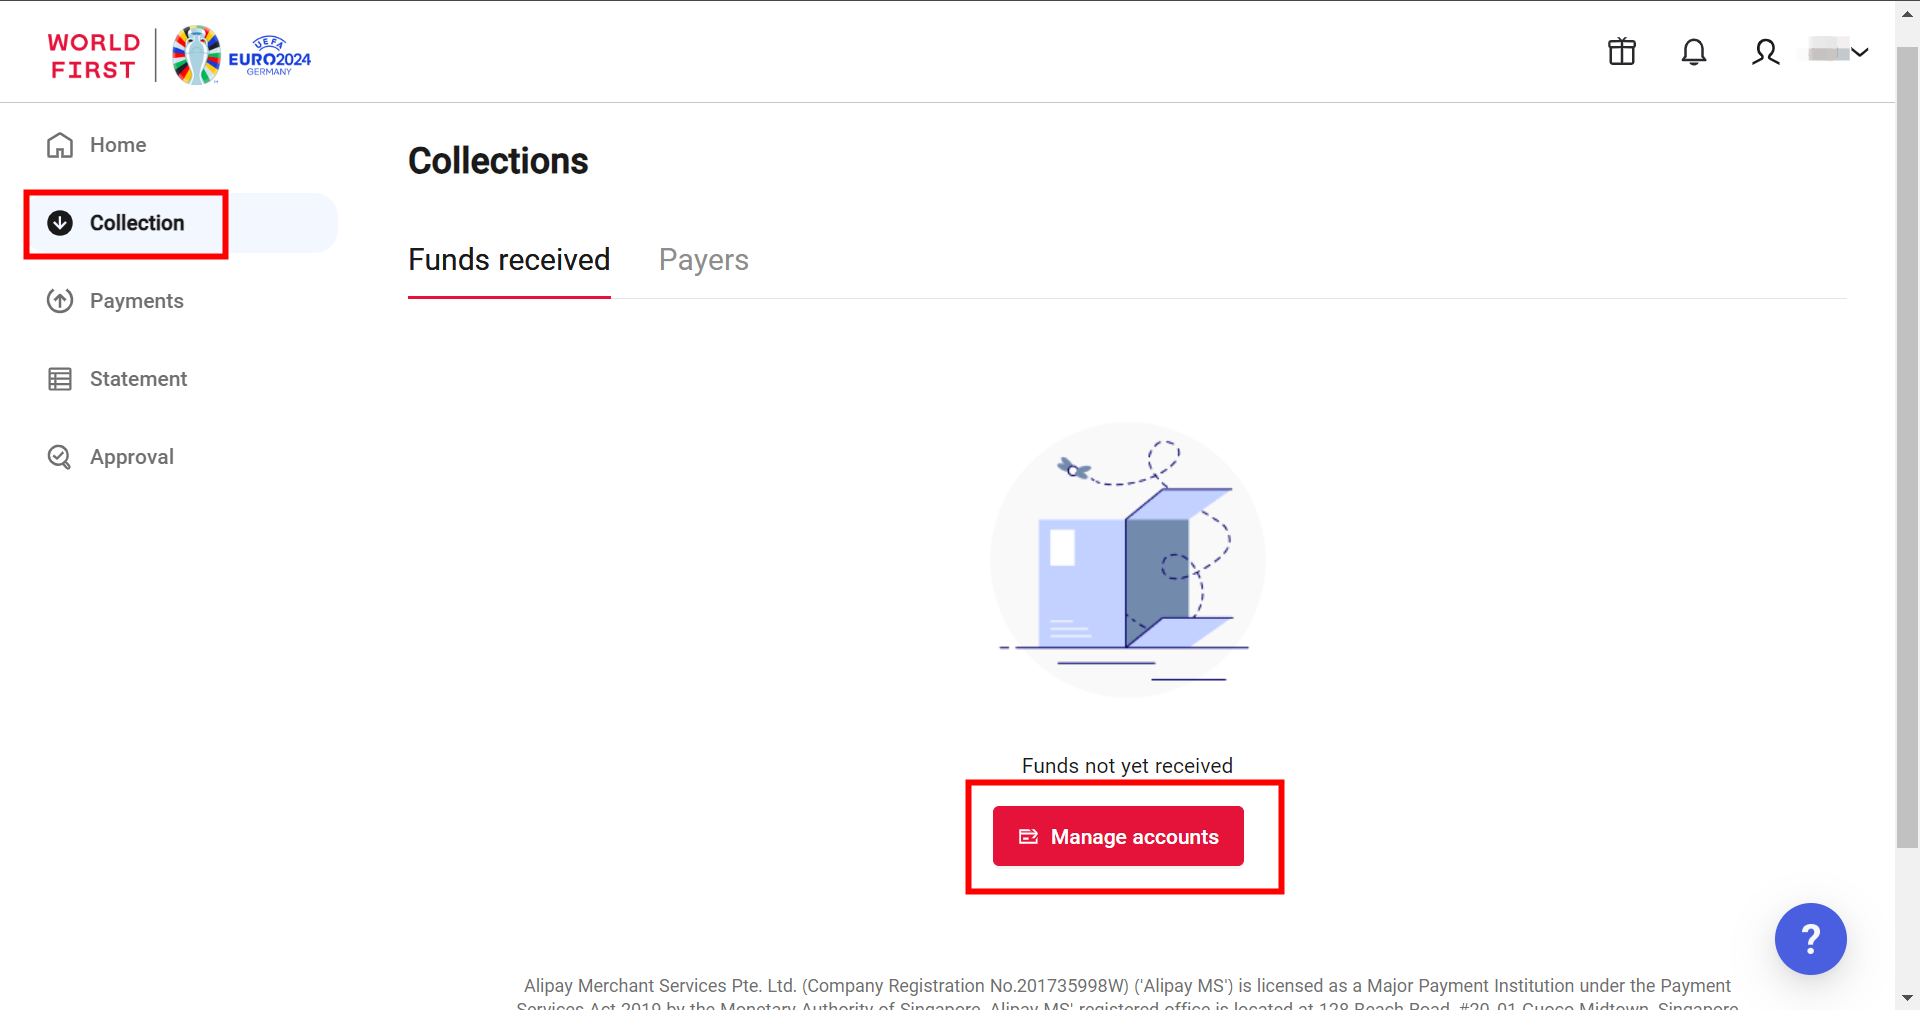Viewport: 1920px width, 1010px height.
Task: Click the scrollbar down arrow
Action: tap(1907, 998)
